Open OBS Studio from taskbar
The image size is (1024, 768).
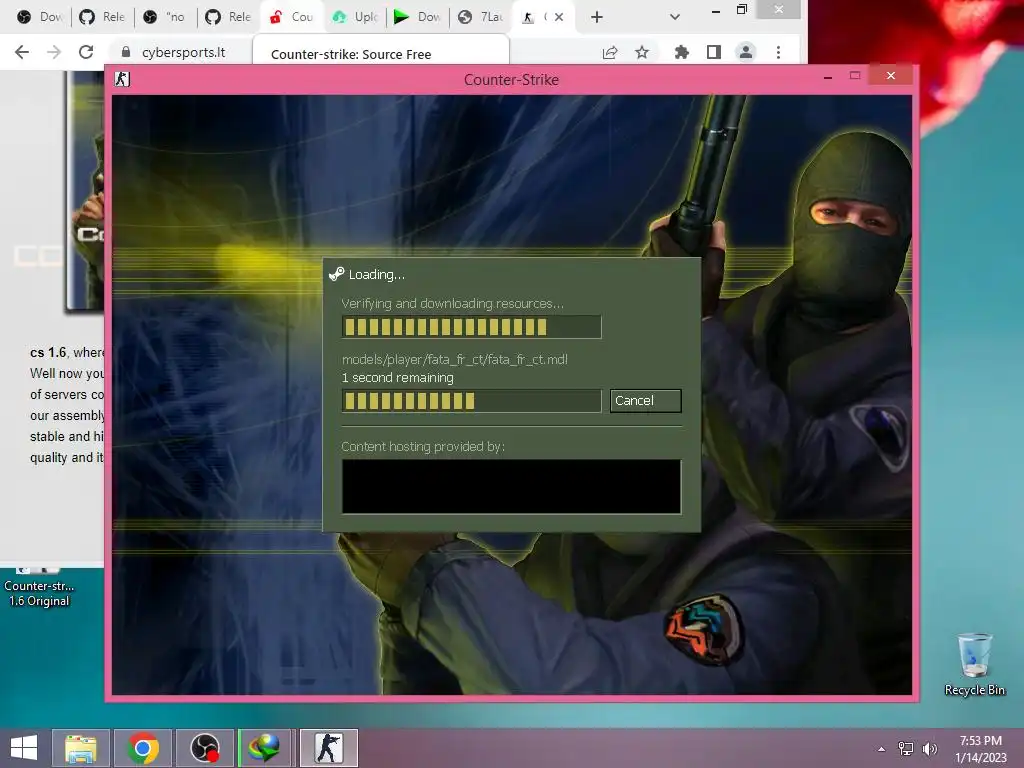pyautogui.click(x=205, y=748)
